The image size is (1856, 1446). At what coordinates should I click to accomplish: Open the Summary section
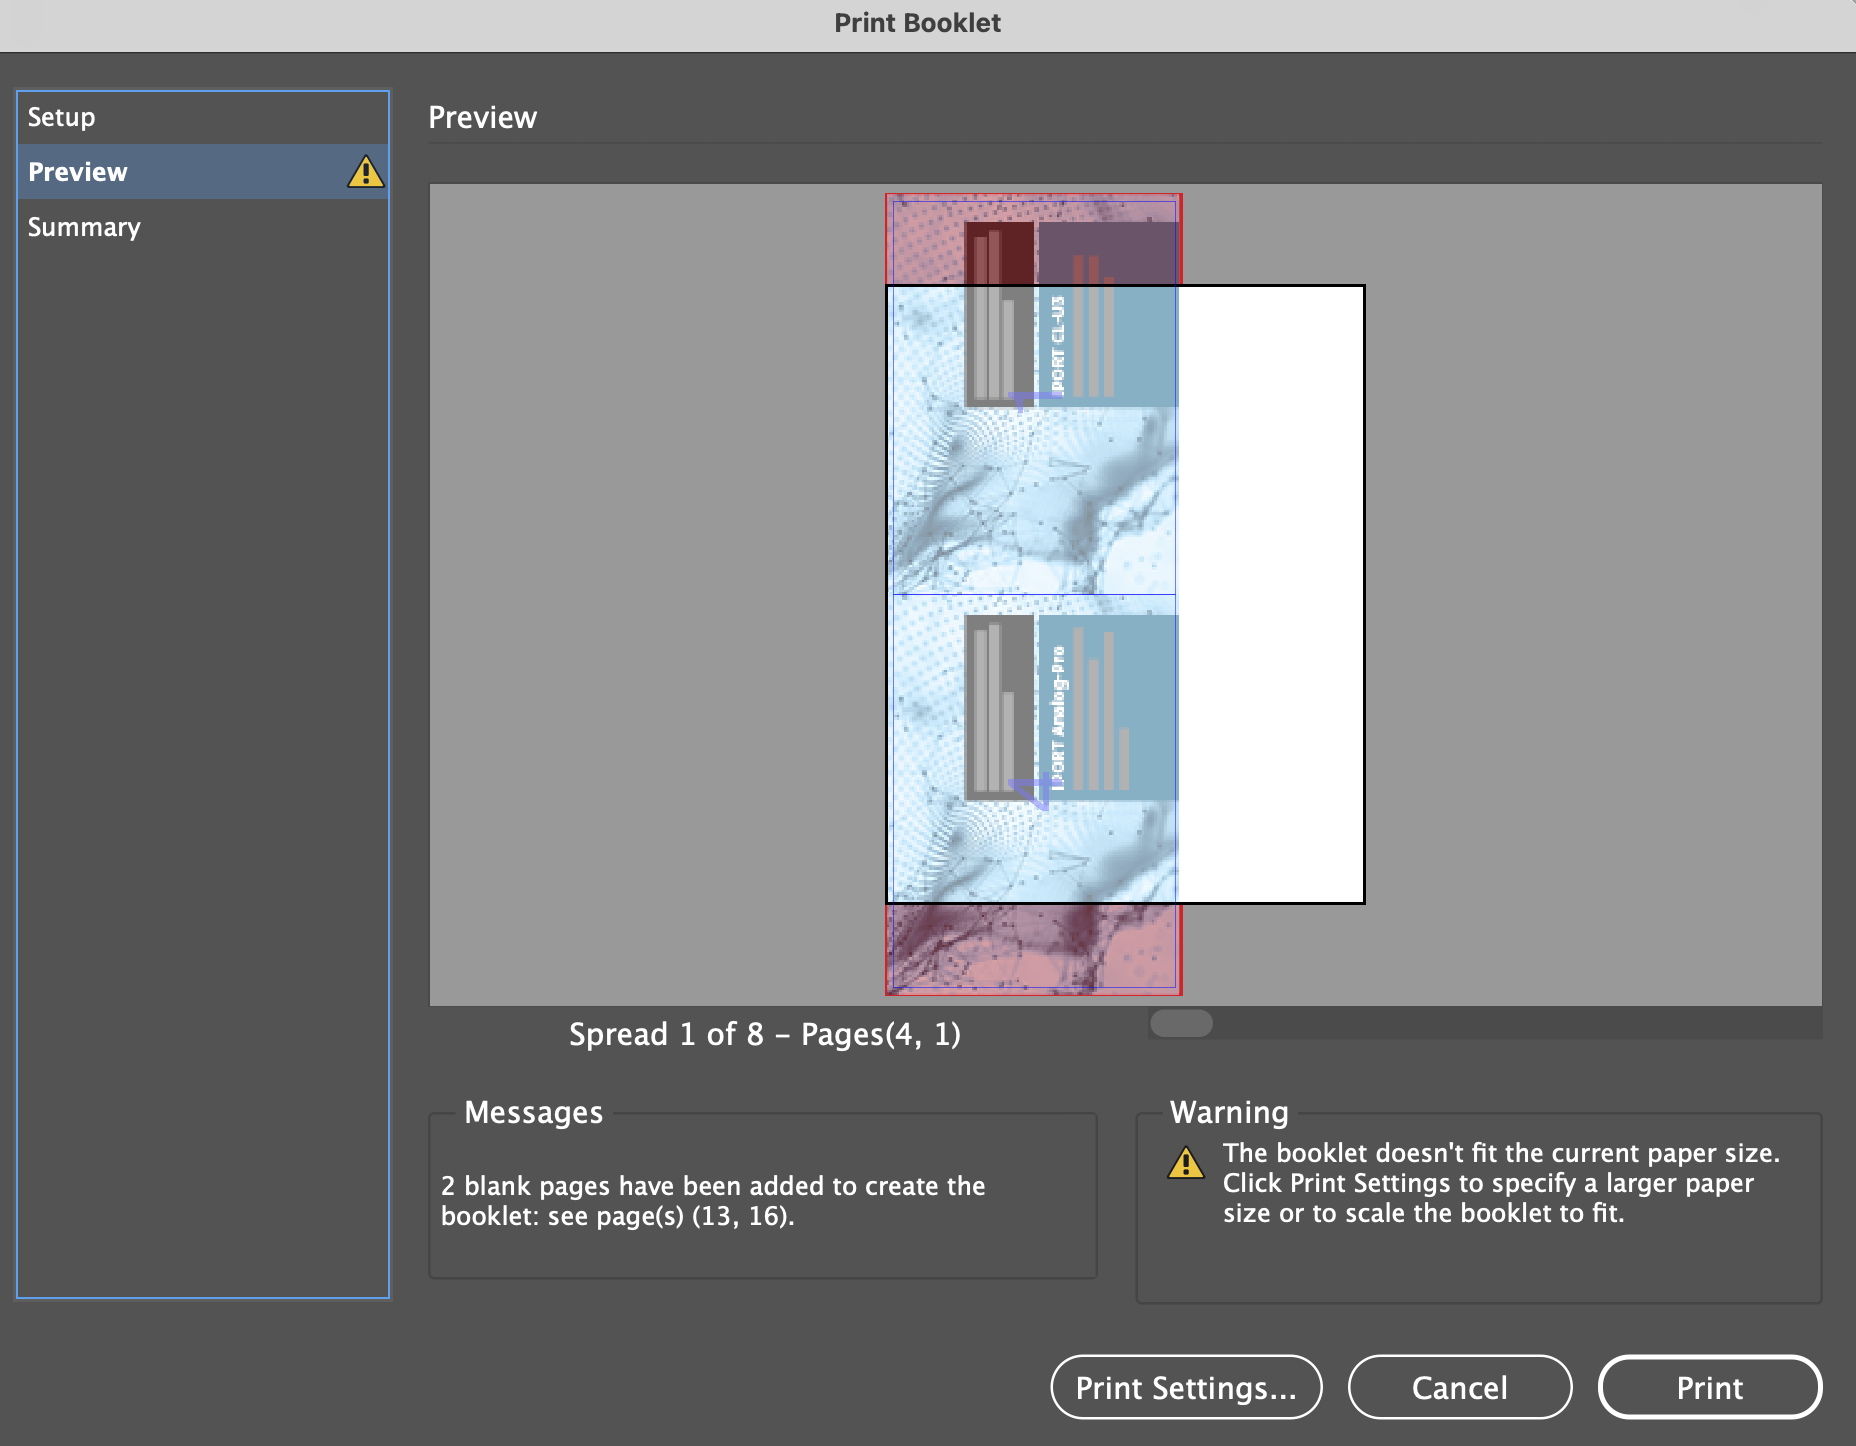click(x=84, y=226)
